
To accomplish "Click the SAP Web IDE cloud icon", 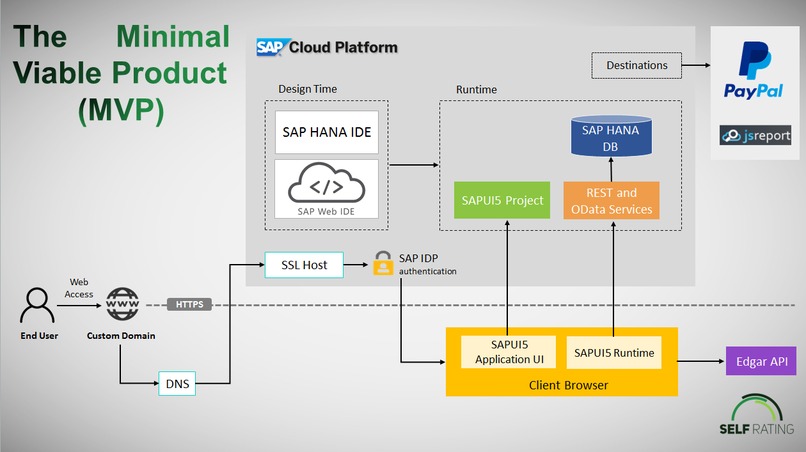I will (x=326, y=183).
